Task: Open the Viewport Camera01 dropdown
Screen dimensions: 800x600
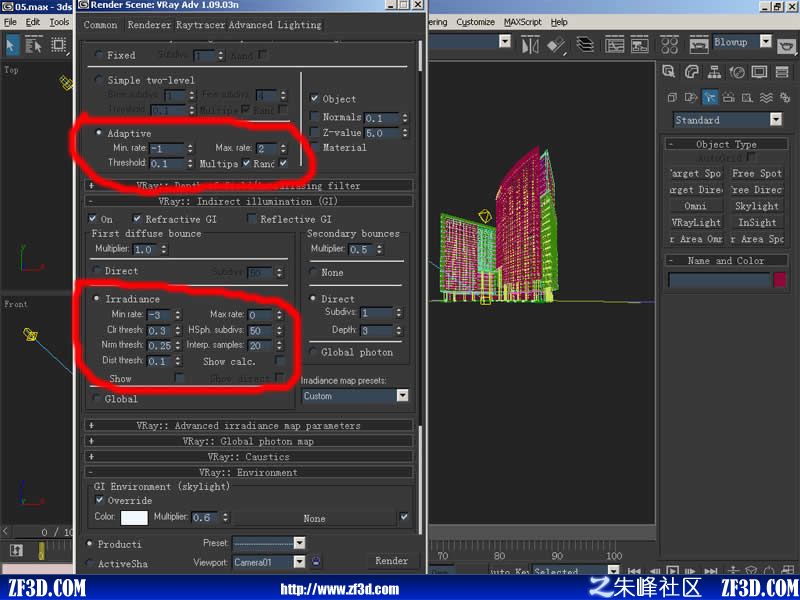Action: tap(269, 562)
